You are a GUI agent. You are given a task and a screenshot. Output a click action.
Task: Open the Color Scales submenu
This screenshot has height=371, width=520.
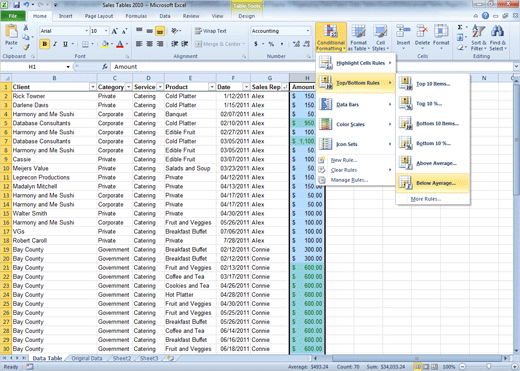click(356, 124)
